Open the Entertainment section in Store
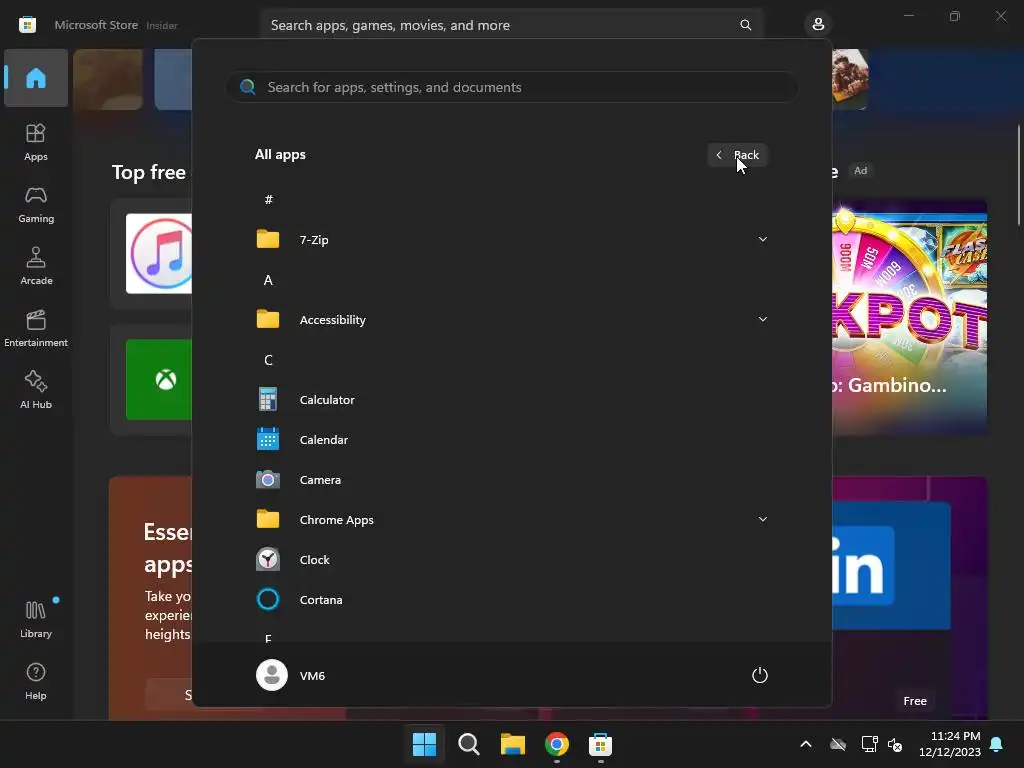This screenshot has height=768, width=1024. coord(36,328)
